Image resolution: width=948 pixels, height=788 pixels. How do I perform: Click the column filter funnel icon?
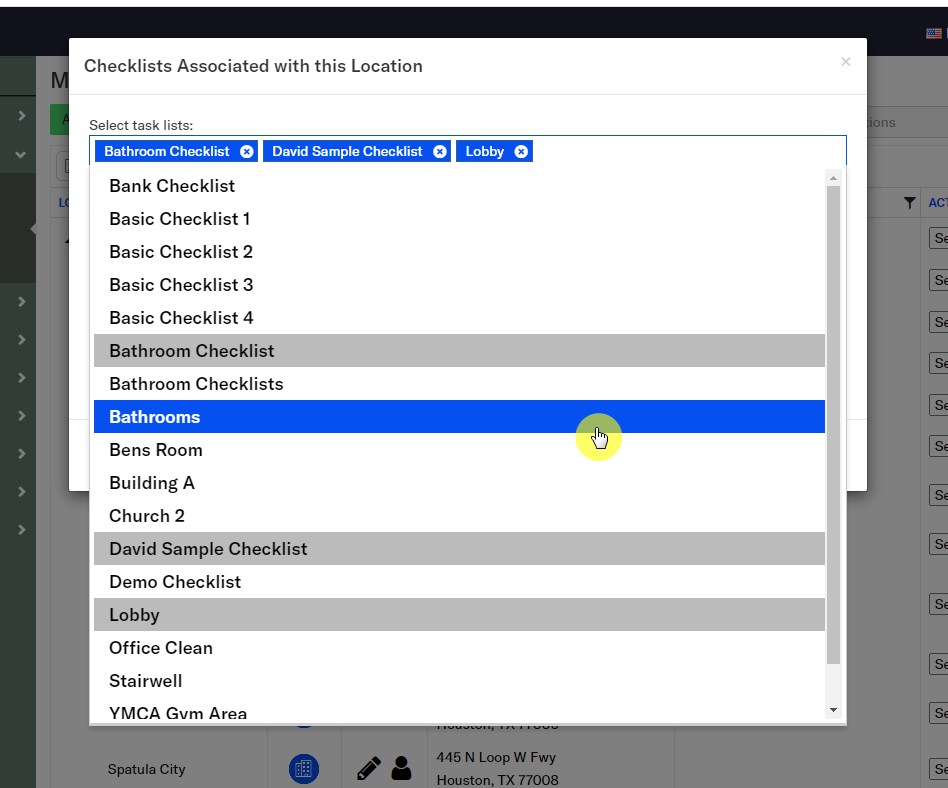pyautogui.click(x=909, y=203)
